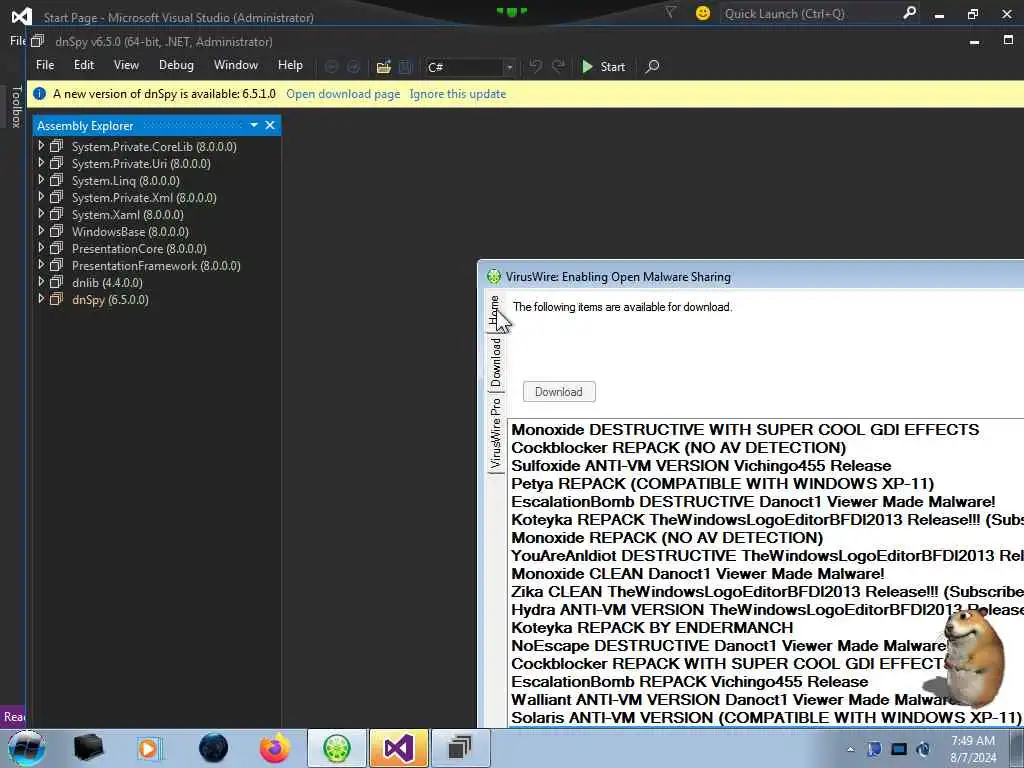Expand the System.Private.Xml node
The width and height of the screenshot is (1024, 768).
(x=41, y=197)
